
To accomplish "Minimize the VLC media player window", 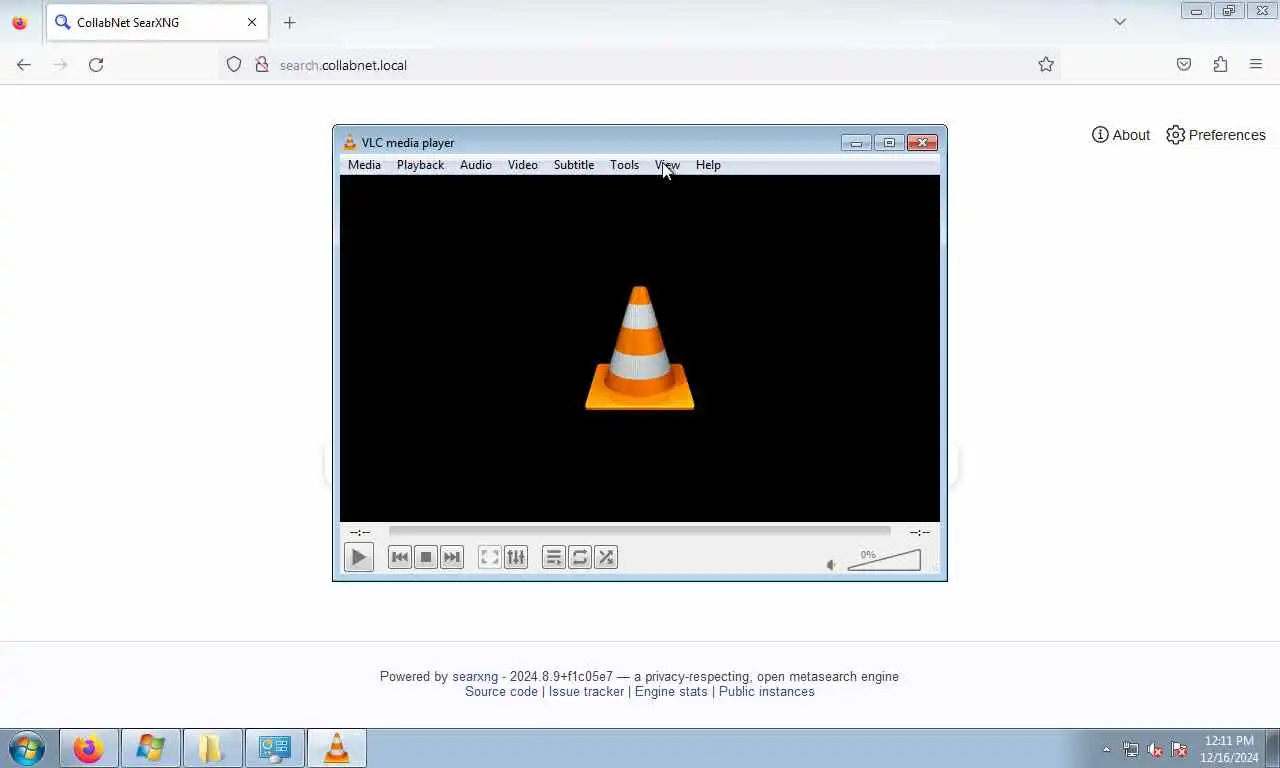I will point(856,143).
